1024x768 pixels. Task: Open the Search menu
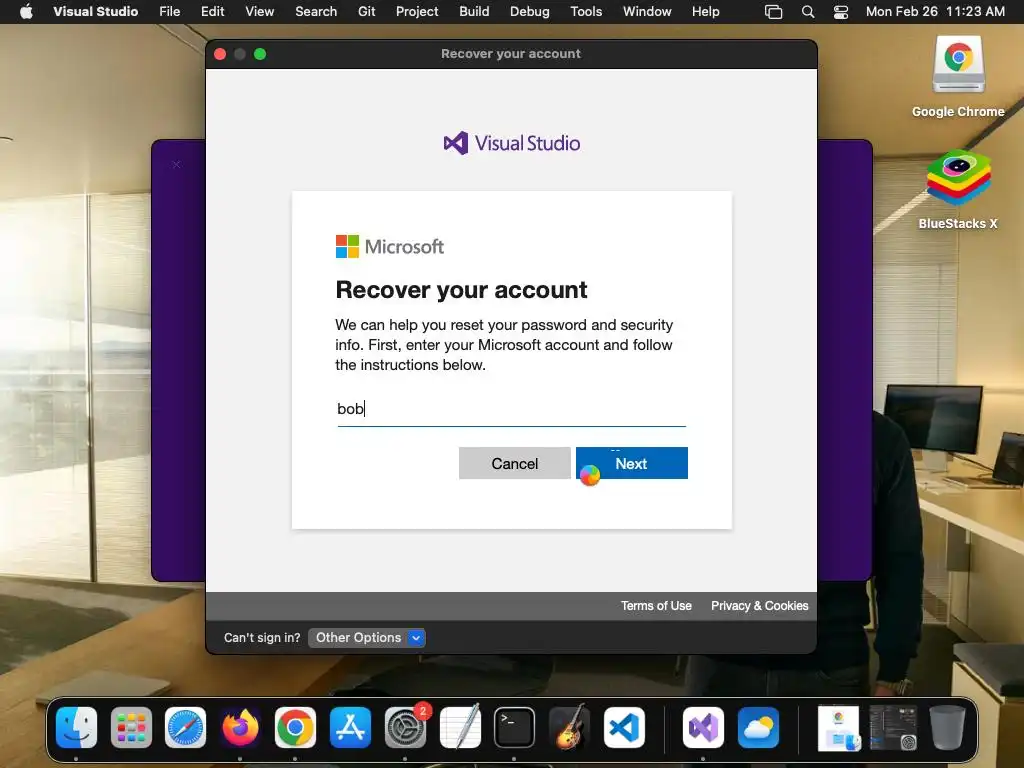click(316, 11)
